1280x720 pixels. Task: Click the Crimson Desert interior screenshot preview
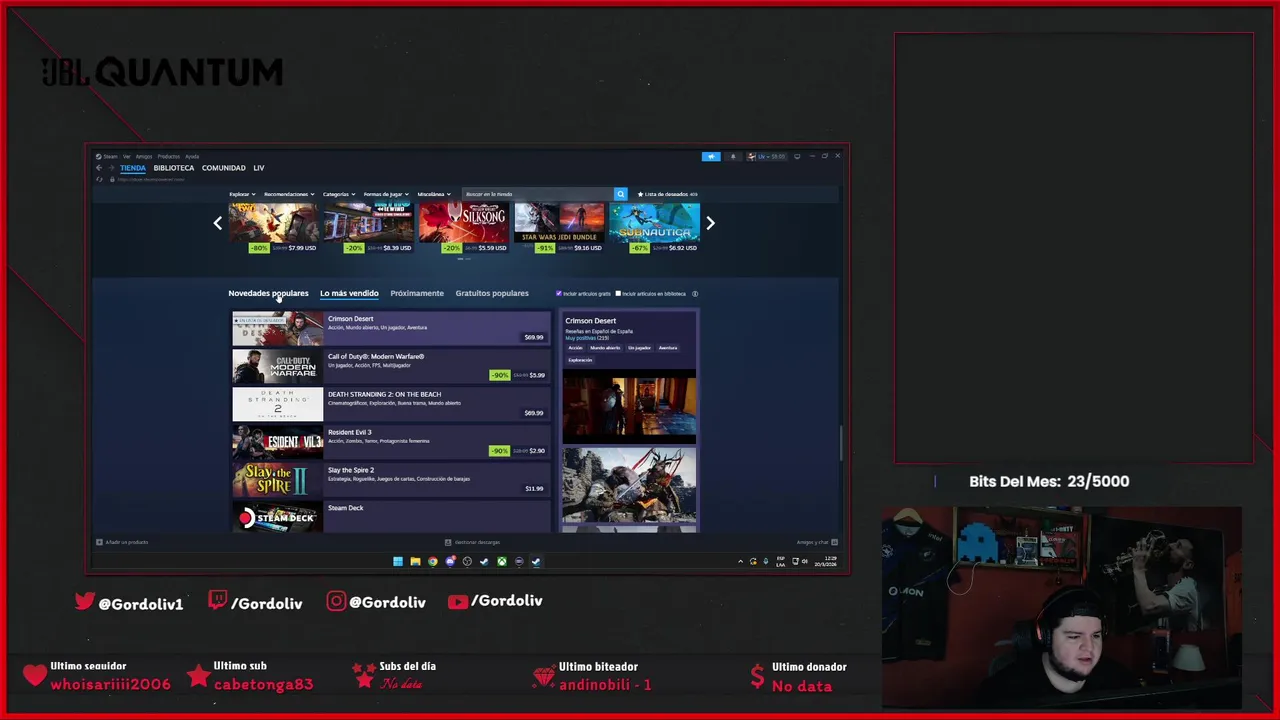[x=629, y=407]
